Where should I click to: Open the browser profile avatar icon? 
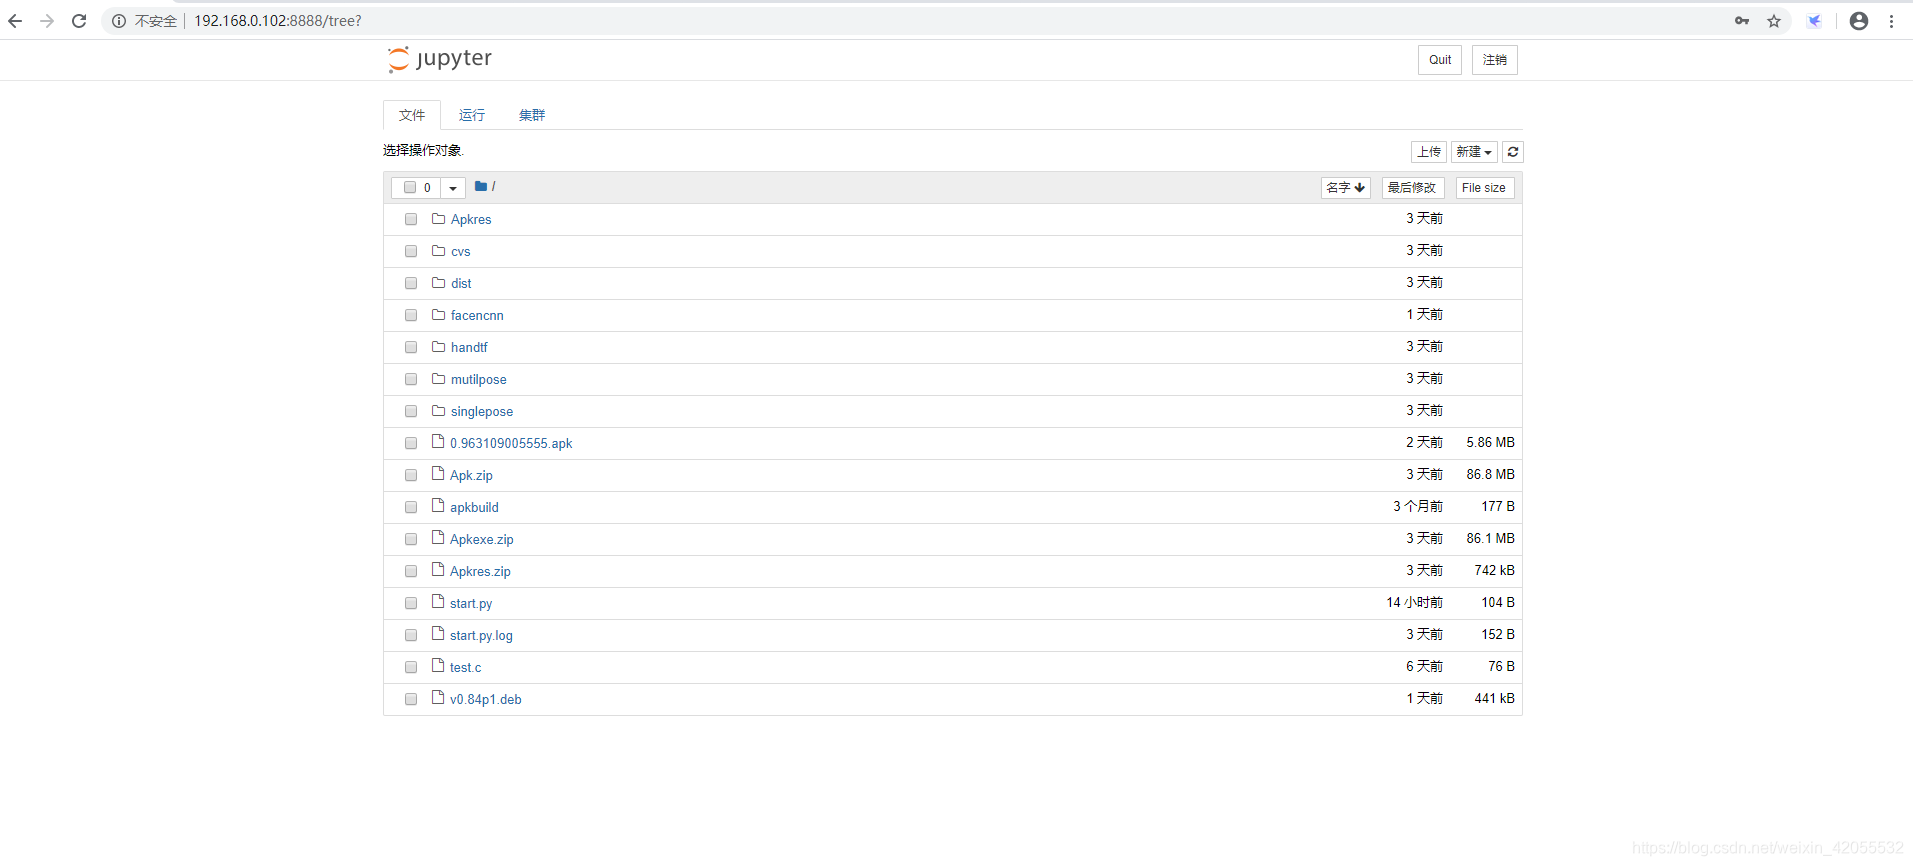[1859, 21]
